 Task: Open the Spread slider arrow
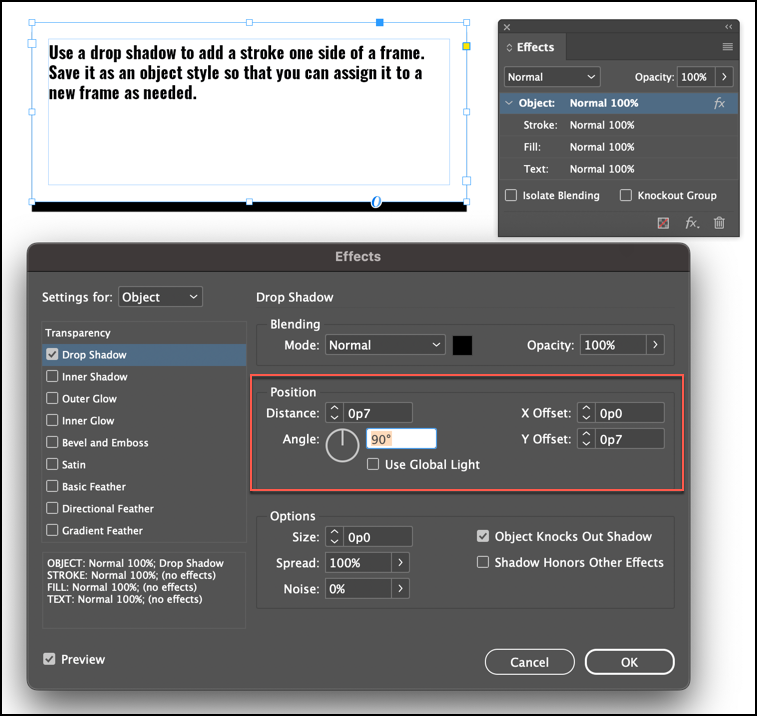pyautogui.click(x=400, y=562)
